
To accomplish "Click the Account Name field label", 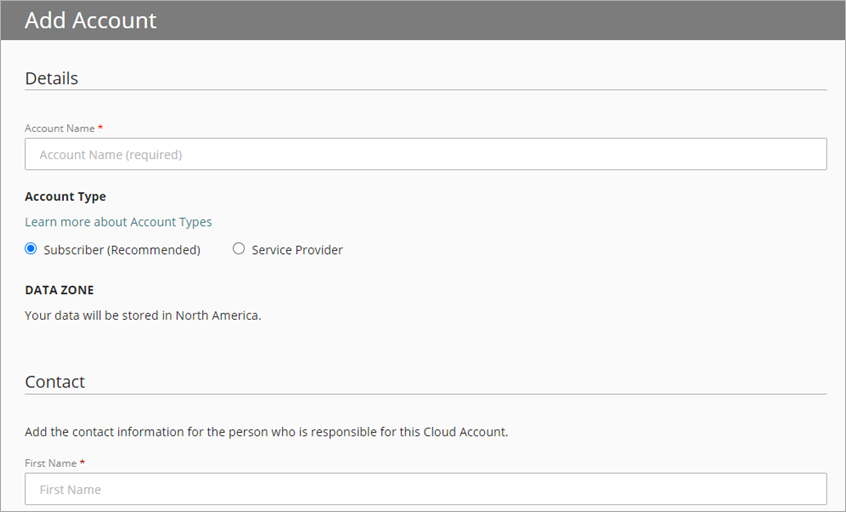I will click(x=59, y=129).
